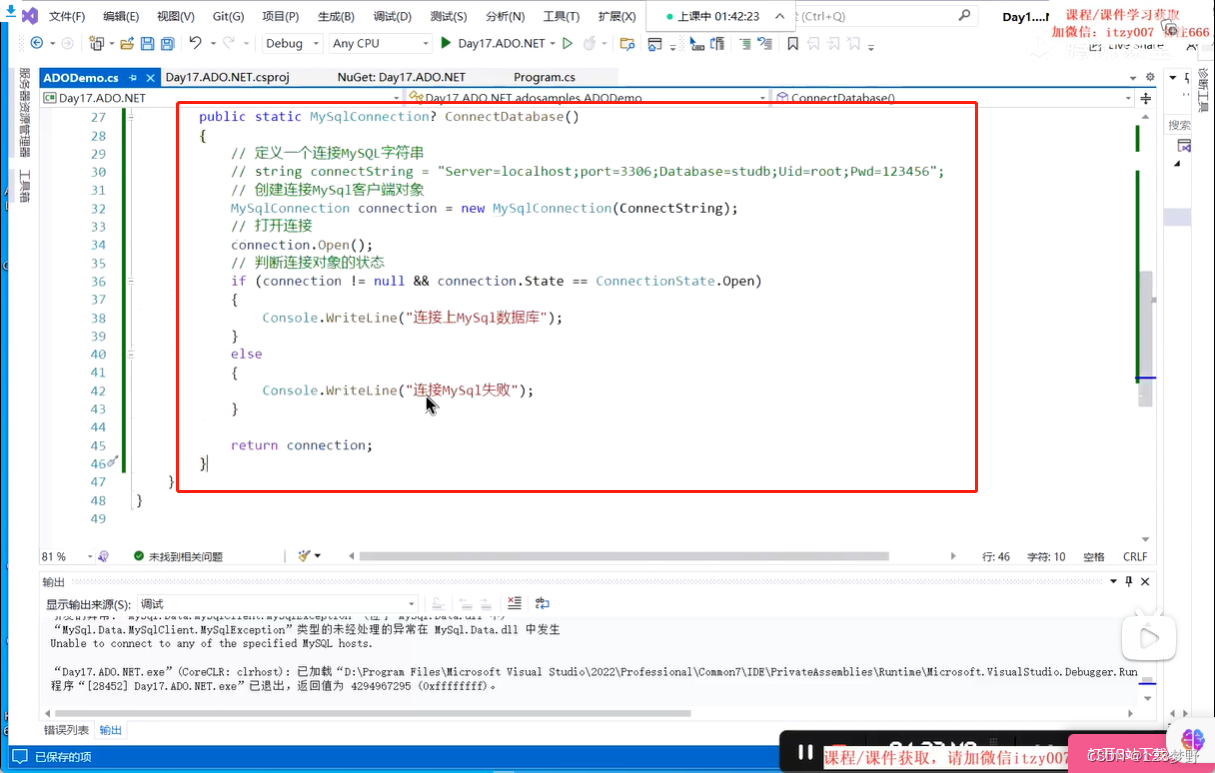Click the save all icon

[x=167, y=43]
